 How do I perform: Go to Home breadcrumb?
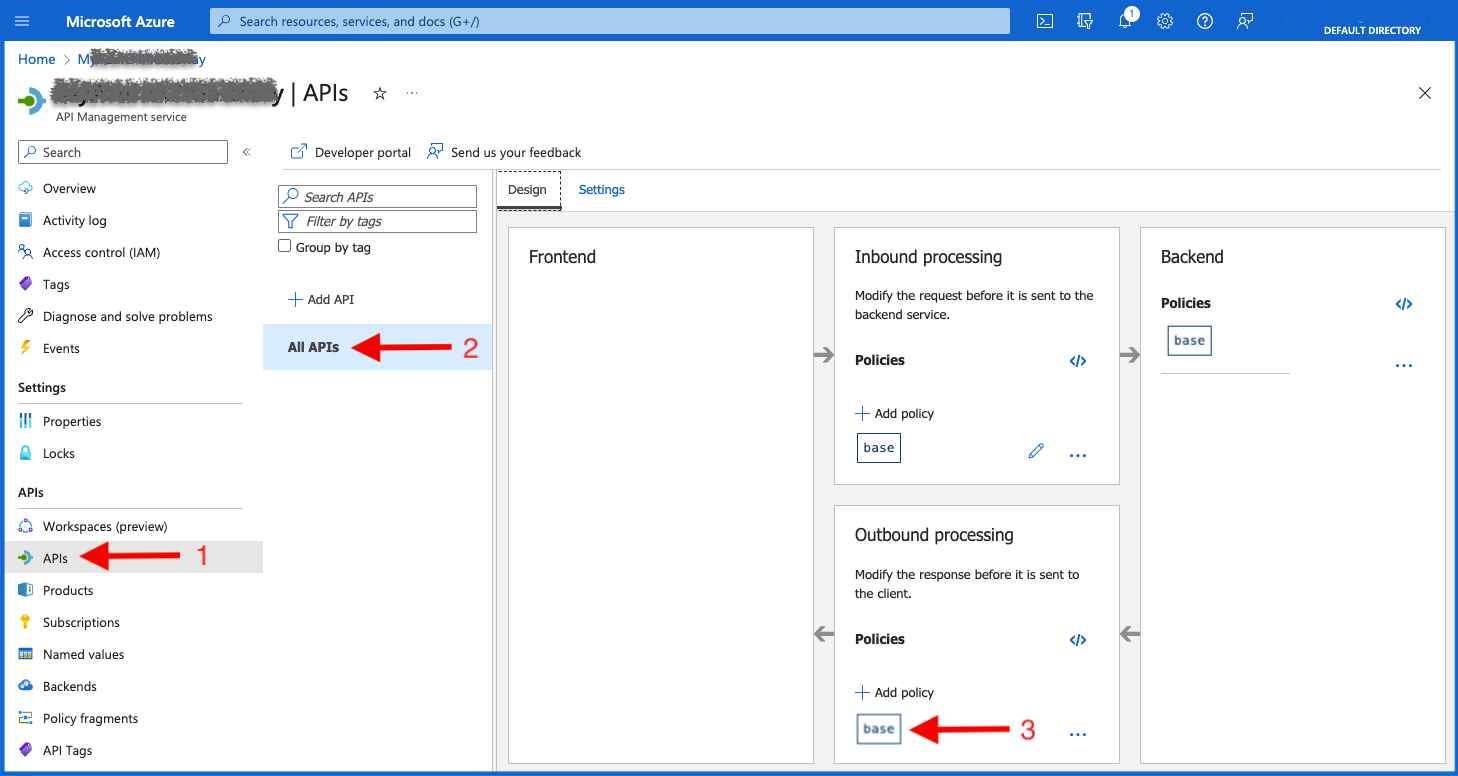click(x=37, y=59)
